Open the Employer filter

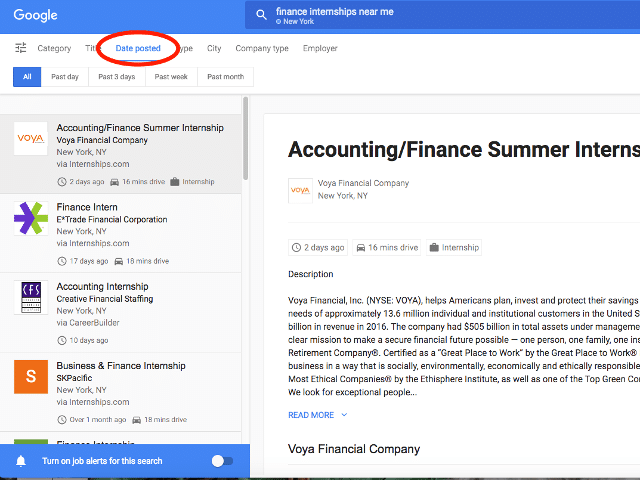pos(320,48)
